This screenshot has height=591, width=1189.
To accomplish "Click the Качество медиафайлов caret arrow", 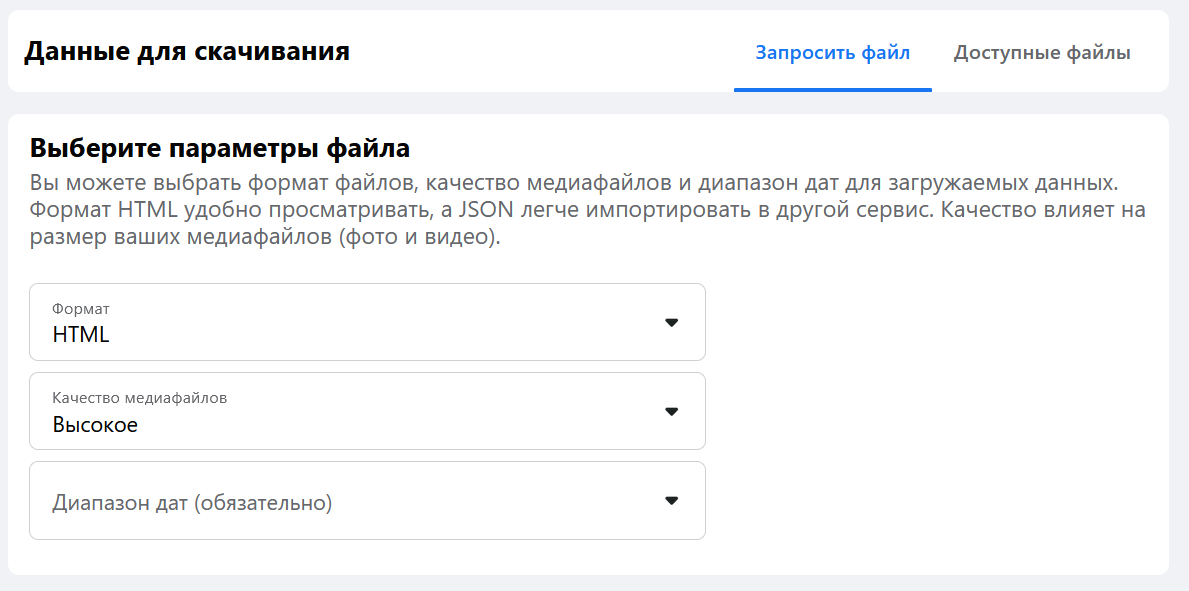I will click(x=671, y=410).
